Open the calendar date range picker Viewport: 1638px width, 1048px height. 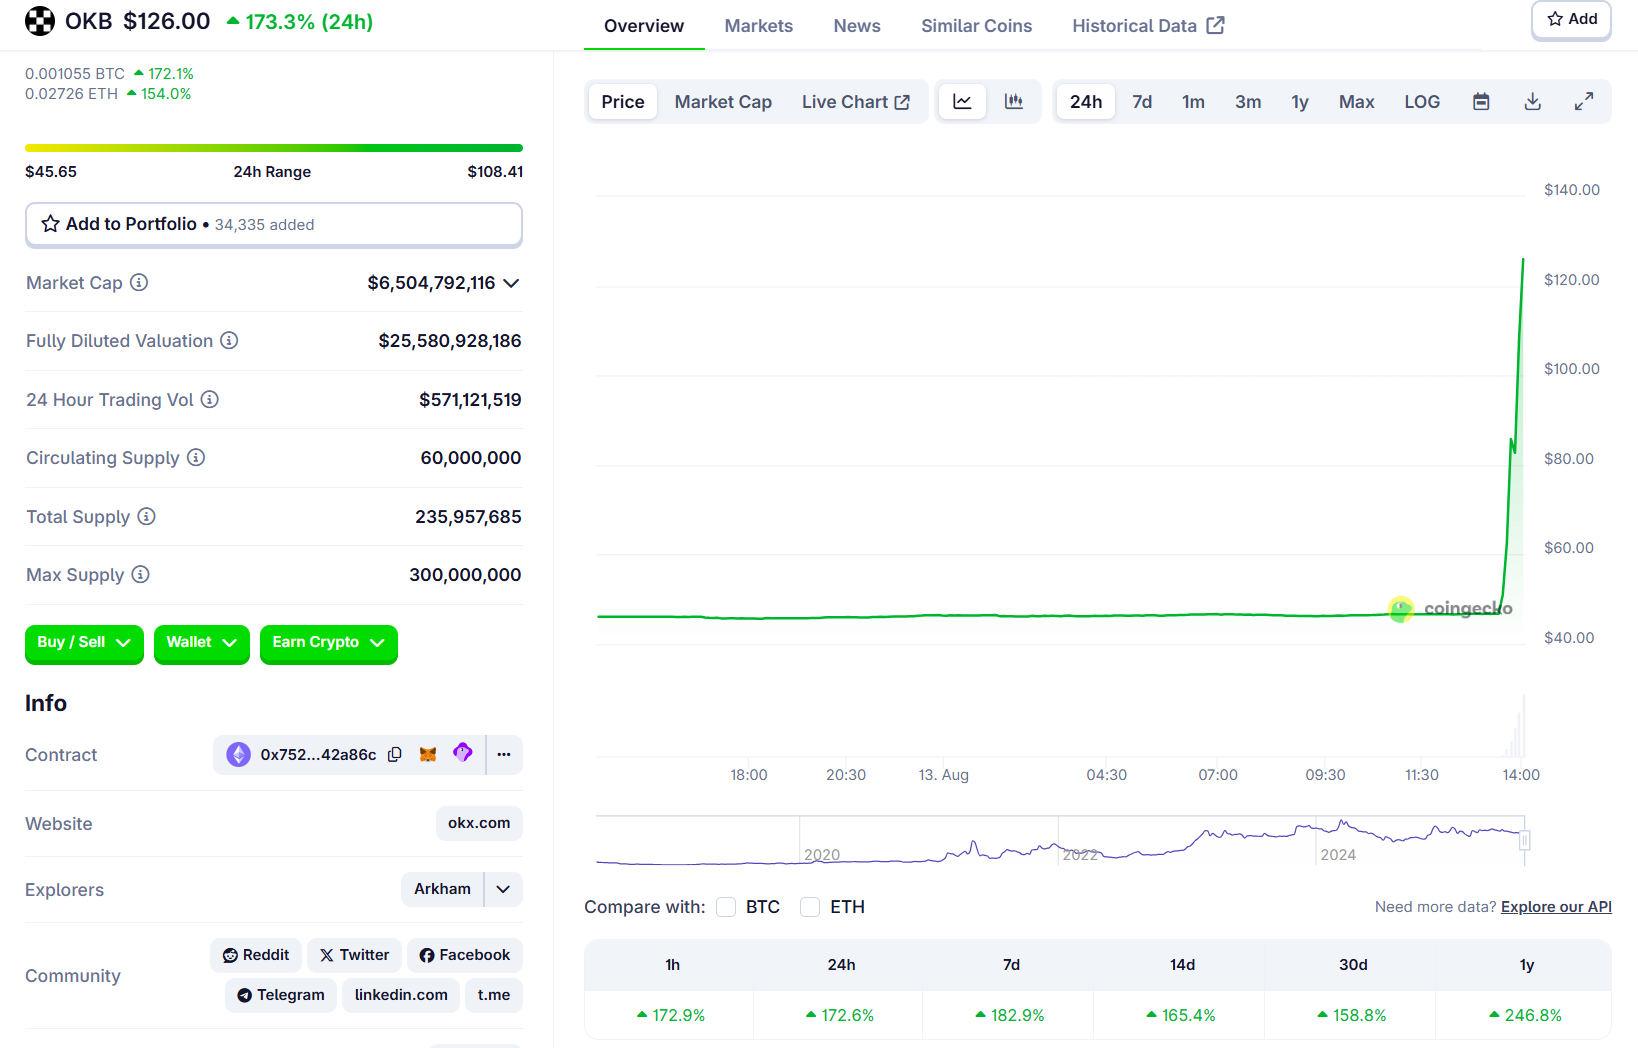click(1481, 102)
